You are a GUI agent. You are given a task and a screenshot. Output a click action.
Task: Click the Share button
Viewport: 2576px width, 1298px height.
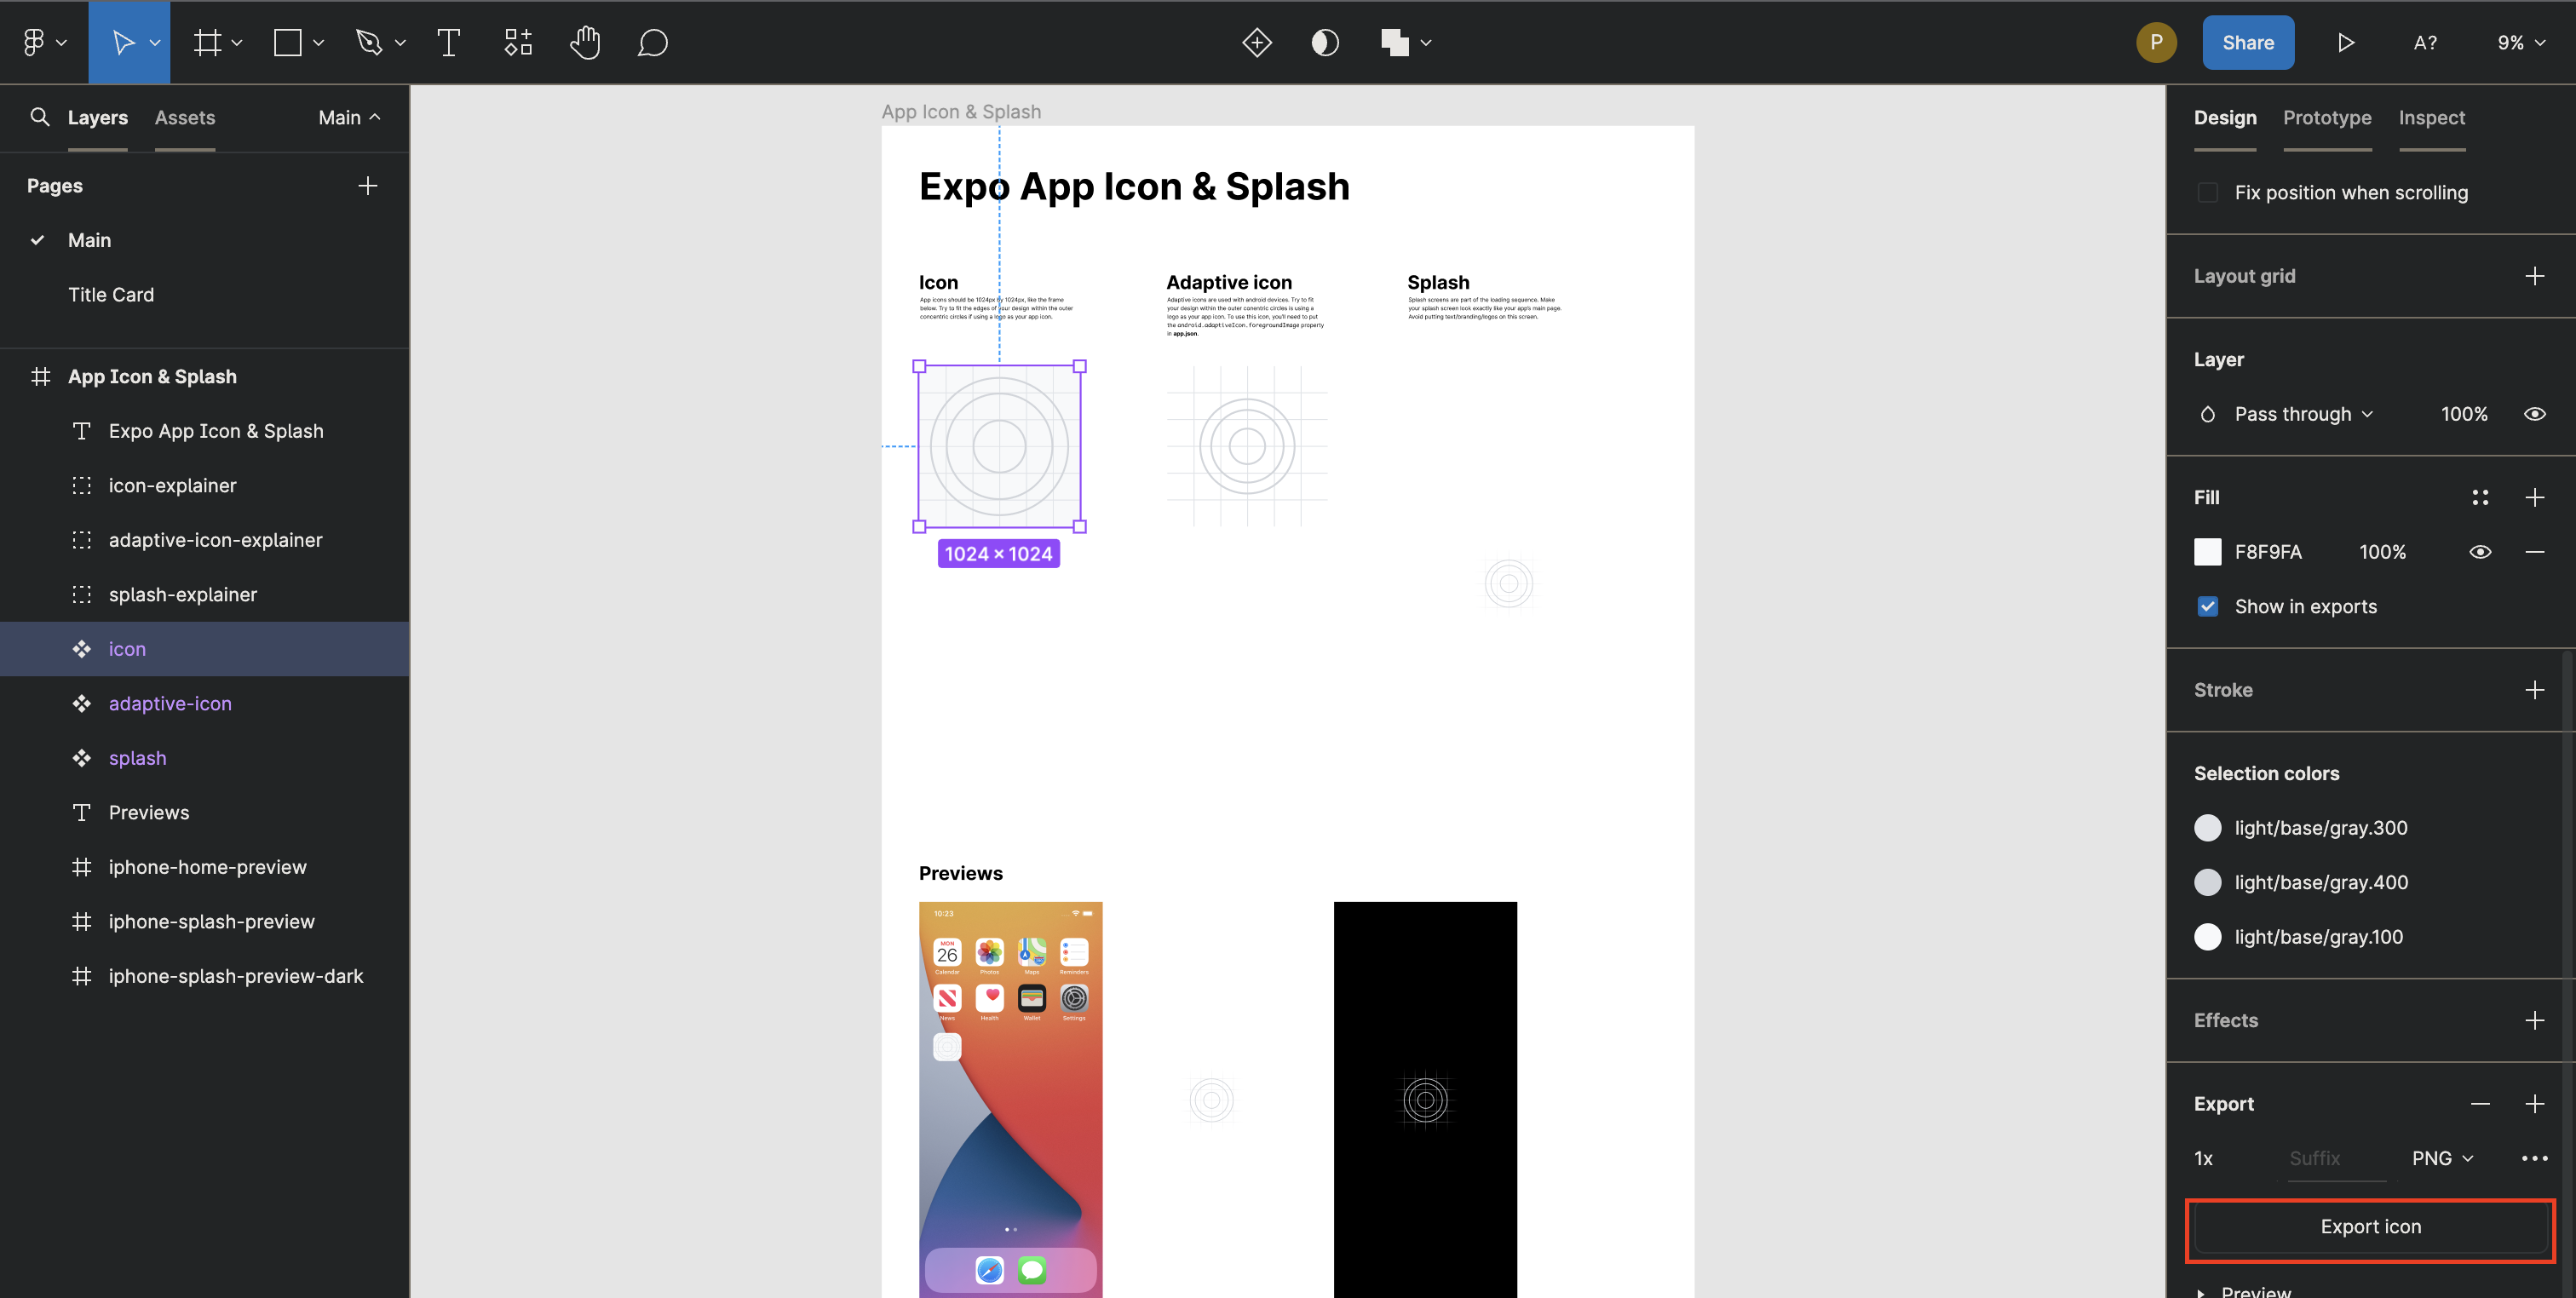coord(2247,42)
